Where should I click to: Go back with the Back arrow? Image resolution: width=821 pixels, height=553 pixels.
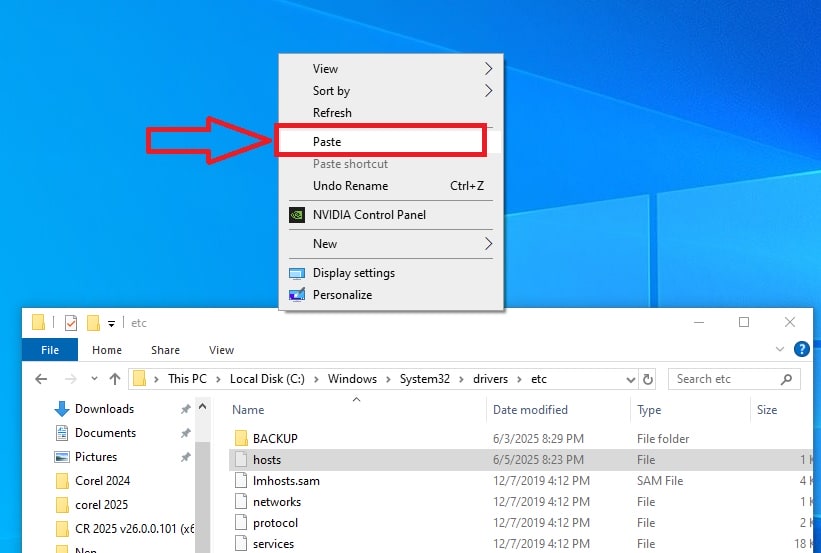tap(41, 379)
